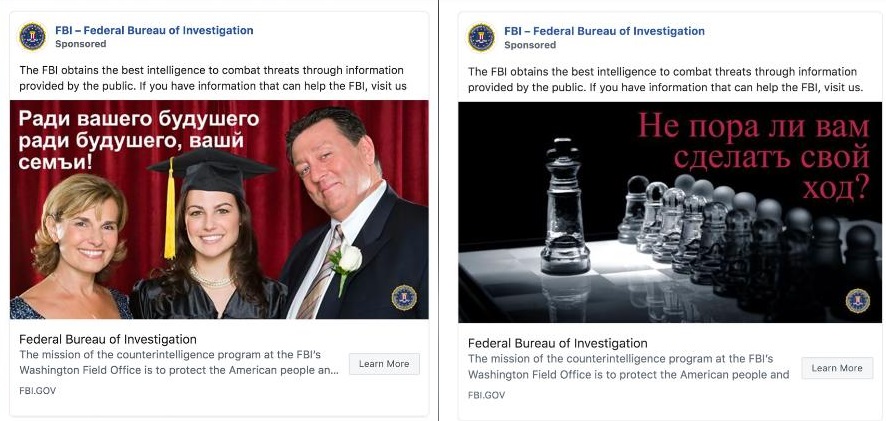Image resolution: width=886 pixels, height=421 pixels.
Task: Click FBI seal watermark on chess image
Action: click(857, 300)
